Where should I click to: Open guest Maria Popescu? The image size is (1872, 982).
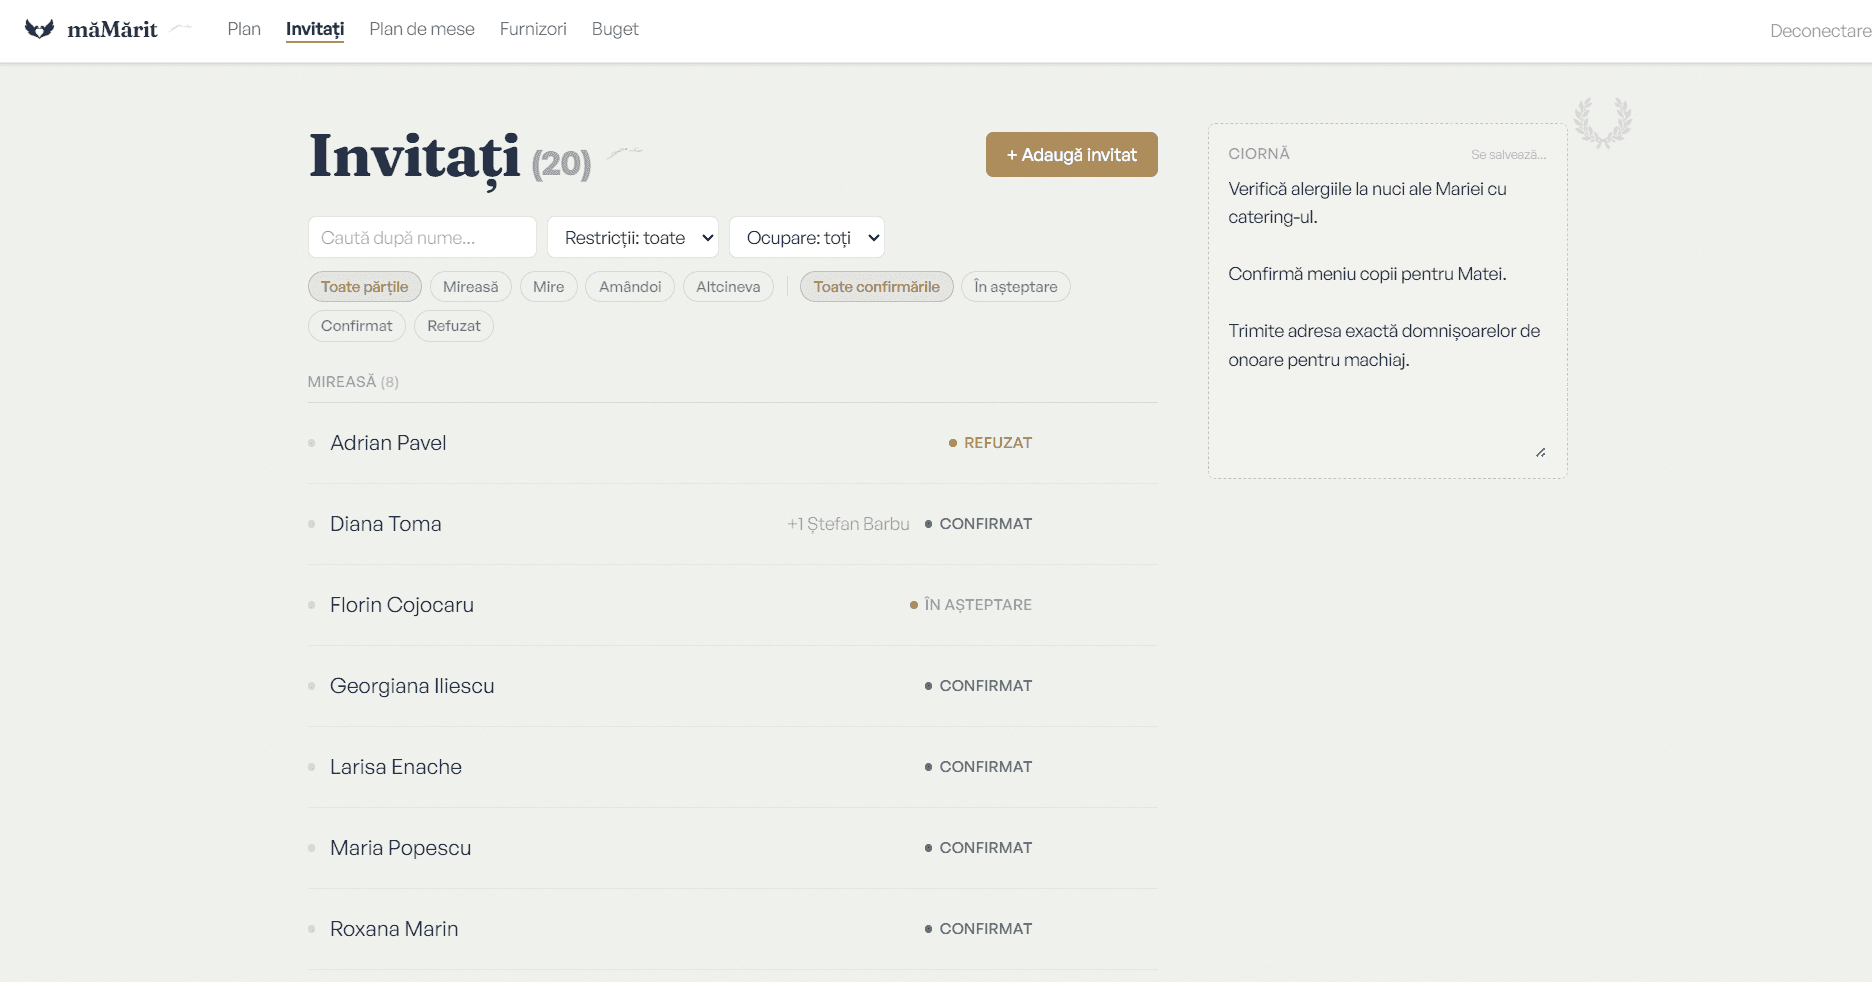point(400,848)
